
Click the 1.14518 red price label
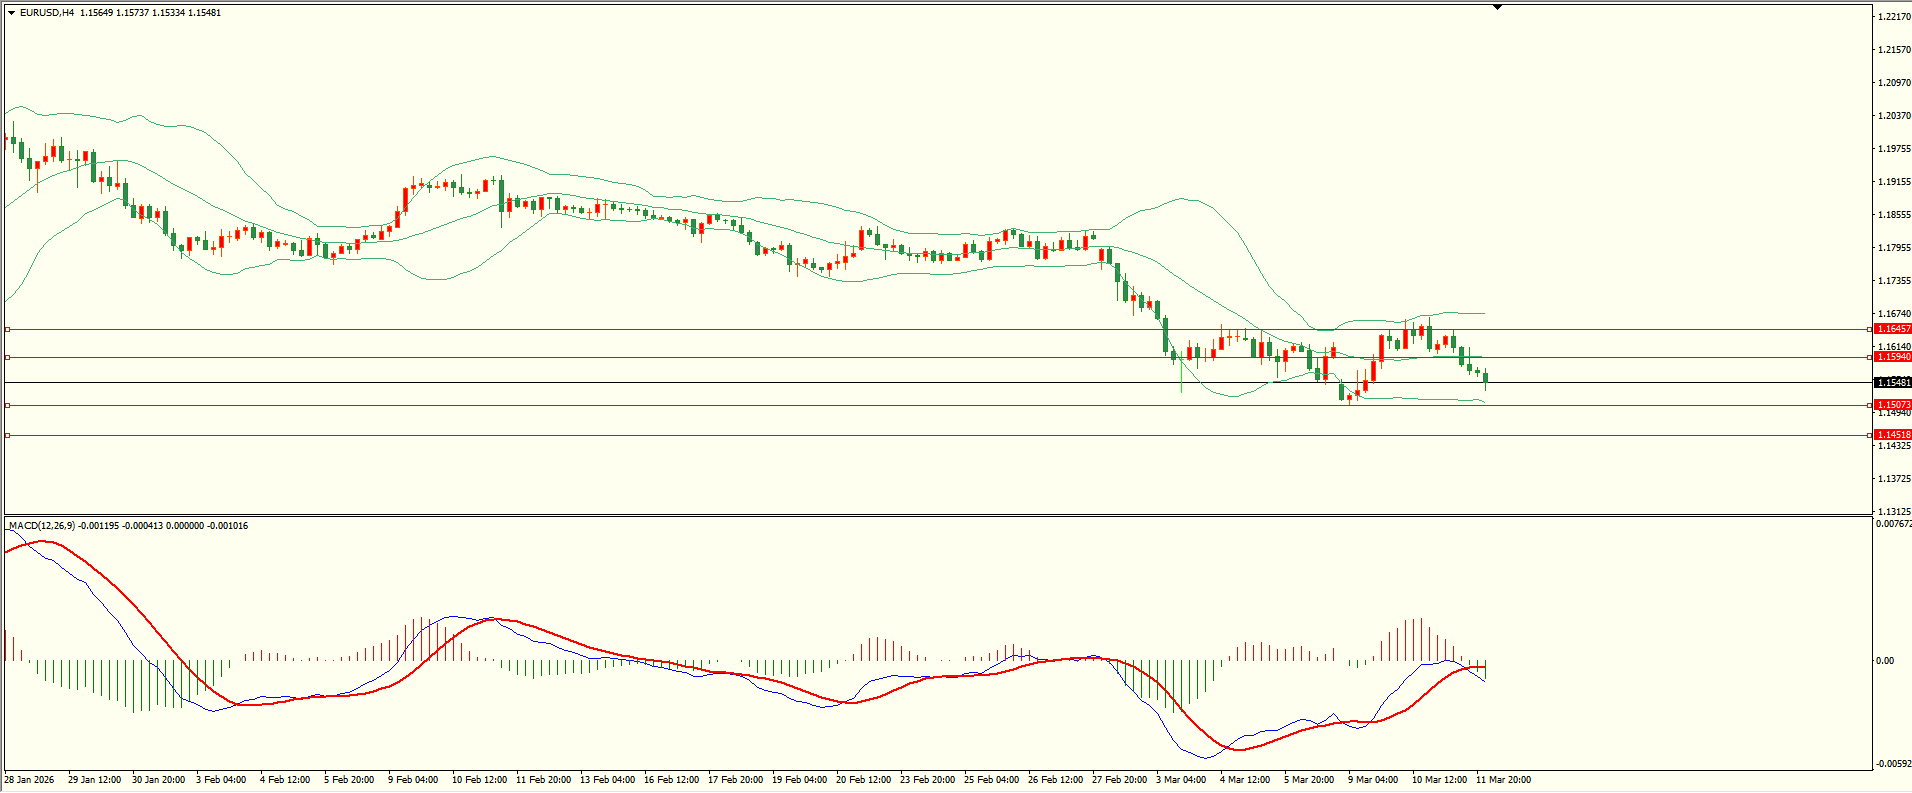pyautogui.click(x=1893, y=435)
